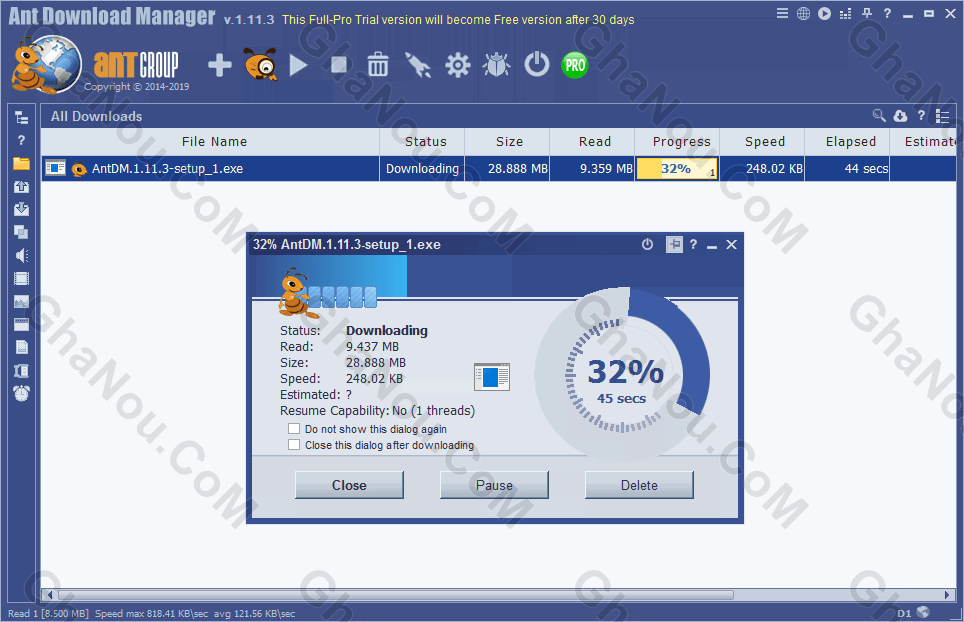The width and height of the screenshot is (964, 622).
Task: Pause the download in the dialog
Action: coord(494,485)
